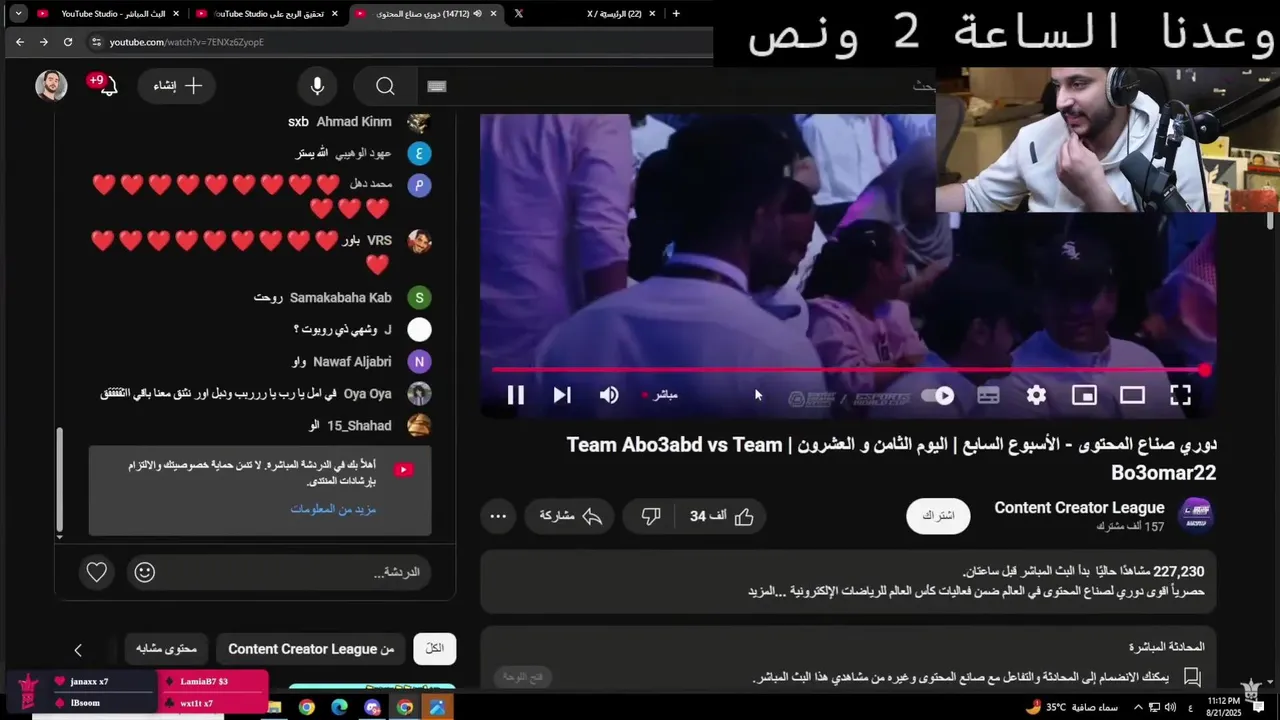
Task: Open the إنشاء create button
Action: (177, 86)
